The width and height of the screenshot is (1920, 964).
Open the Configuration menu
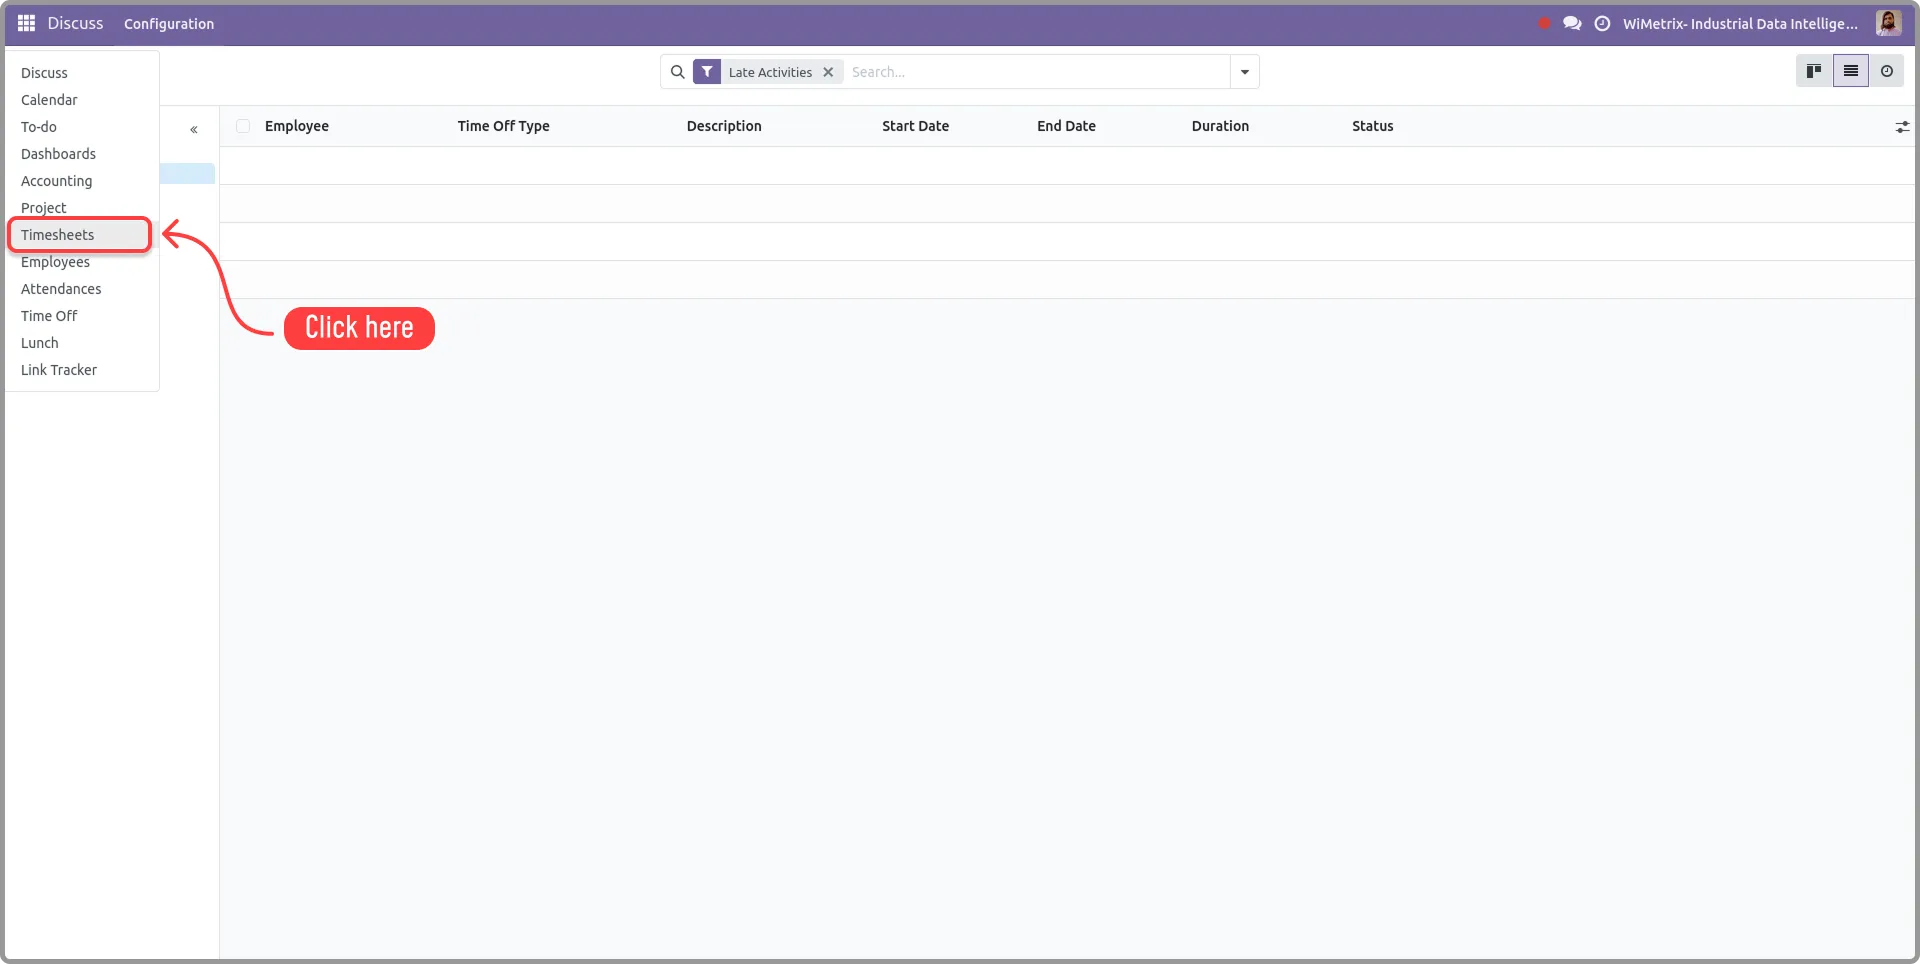pos(169,24)
